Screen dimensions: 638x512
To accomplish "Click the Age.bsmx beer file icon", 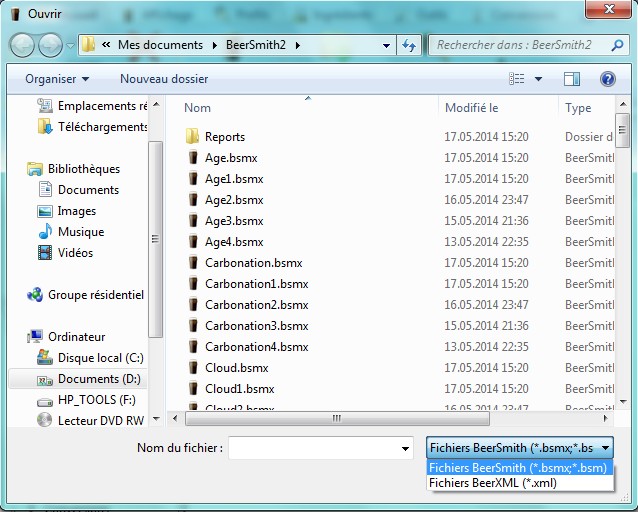I will pos(193,158).
